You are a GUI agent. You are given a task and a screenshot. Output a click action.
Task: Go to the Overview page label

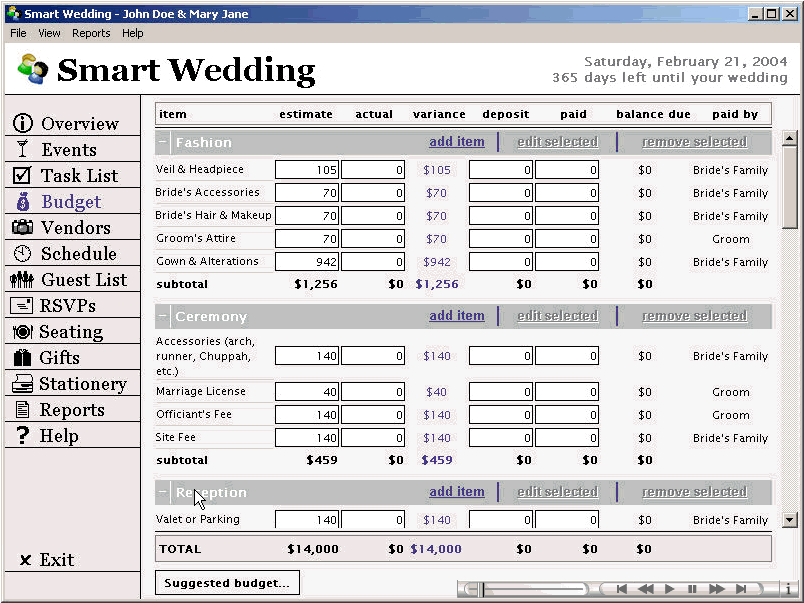pyautogui.click(x=80, y=124)
